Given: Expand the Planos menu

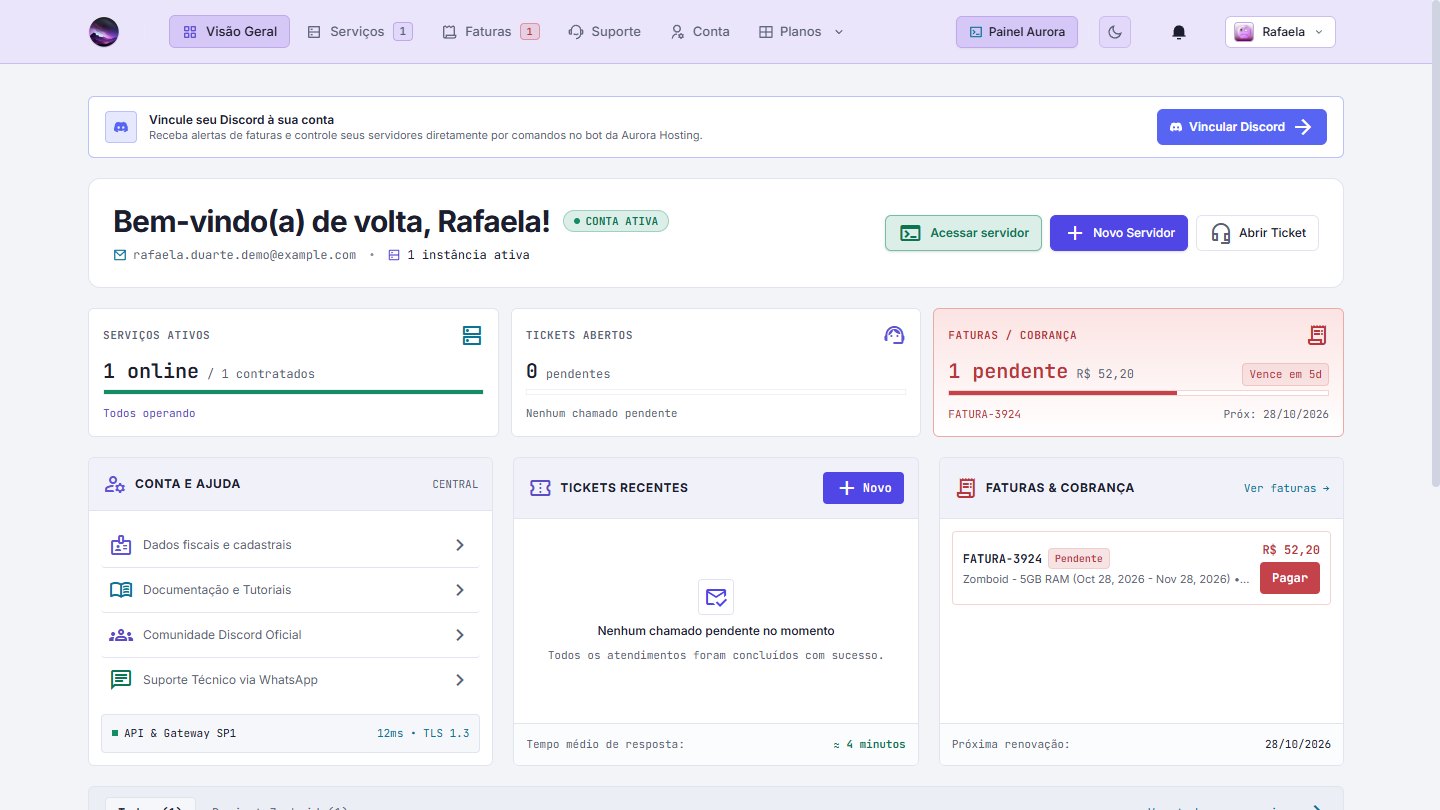Looking at the screenshot, I should point(801,32).
